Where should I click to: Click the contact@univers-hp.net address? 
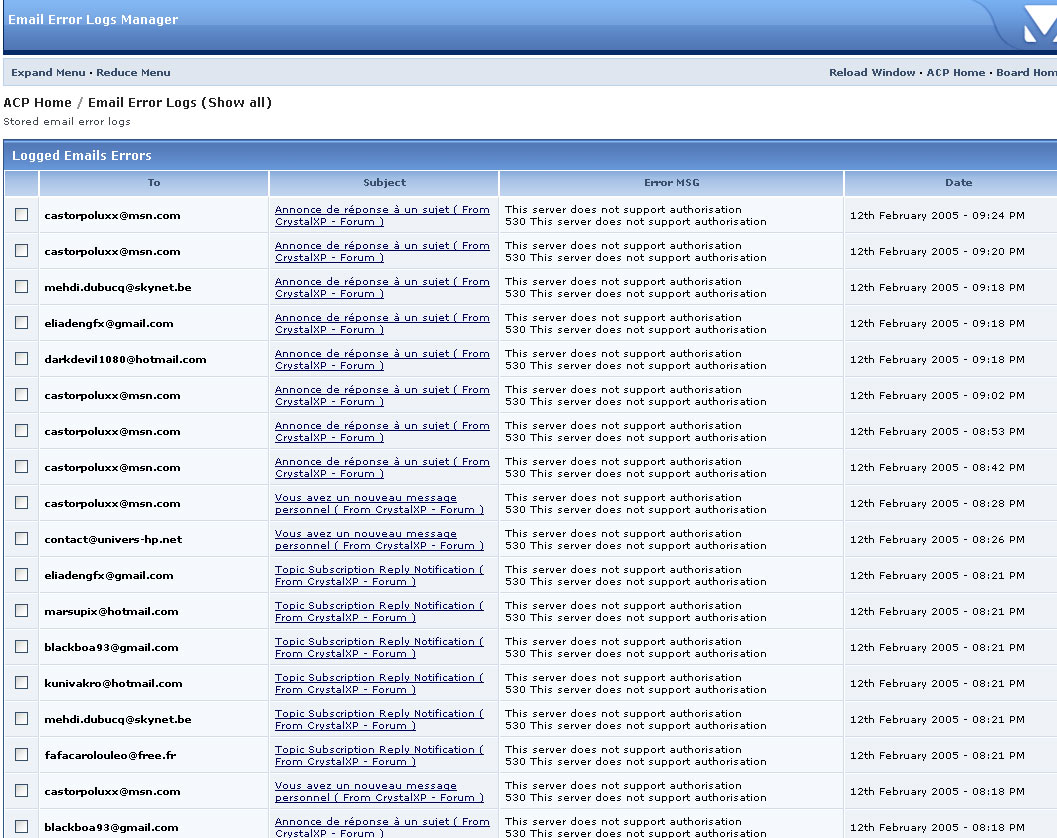pyautogui.click(x=113, y=539)
